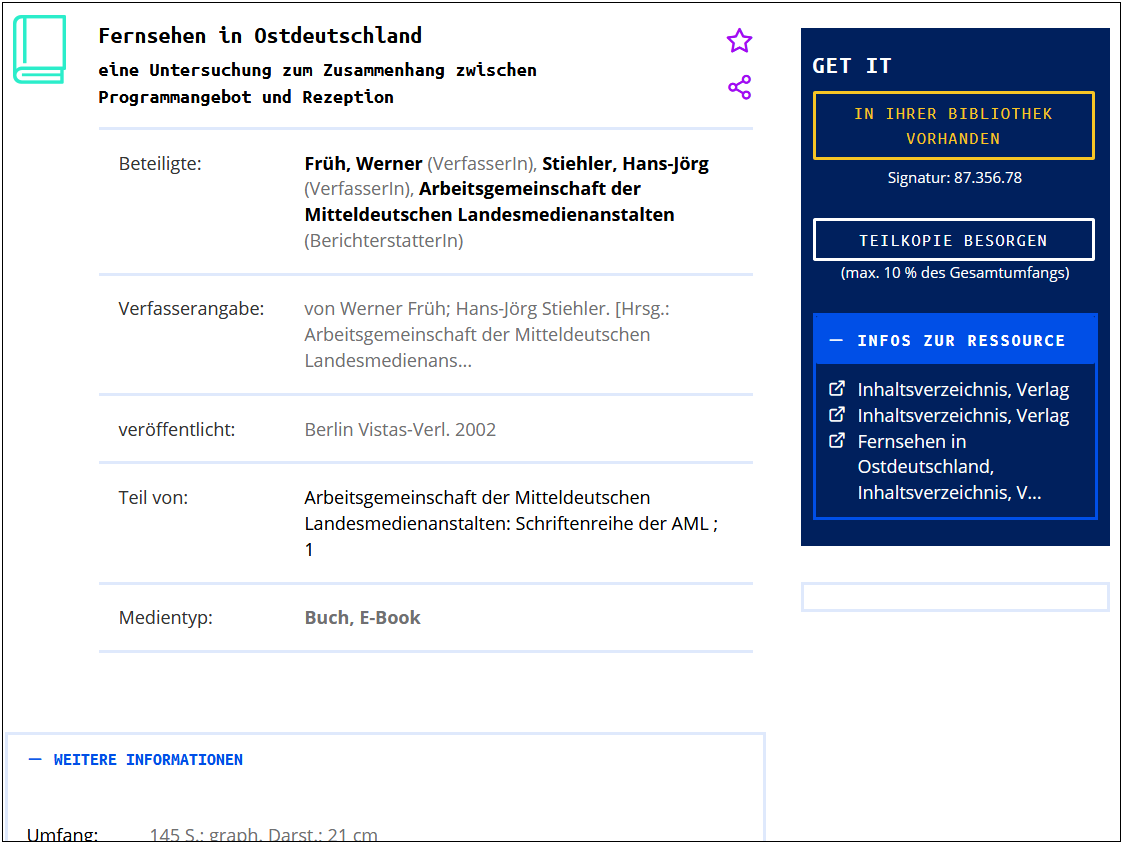Select subtitle starting with eine Untersuchung zum Zusammenhang
The image size is (1123, 844).
tap(317, 83)
